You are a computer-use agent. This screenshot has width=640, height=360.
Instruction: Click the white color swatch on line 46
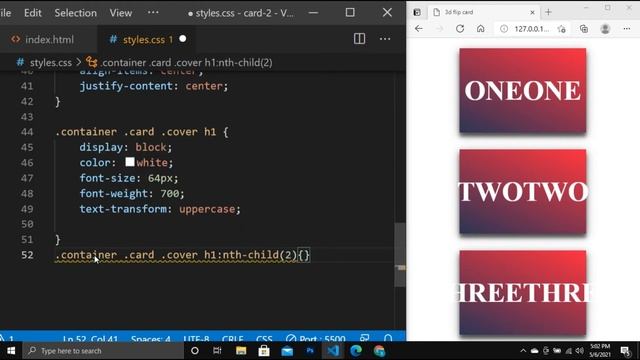[x=130, y=162]
